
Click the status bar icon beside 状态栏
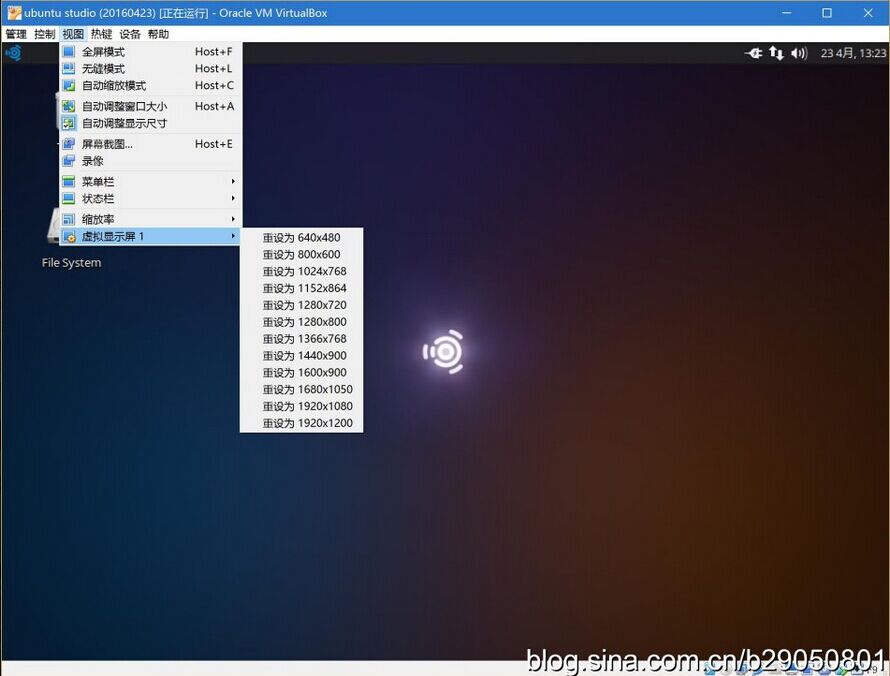[x=69, y=199]
